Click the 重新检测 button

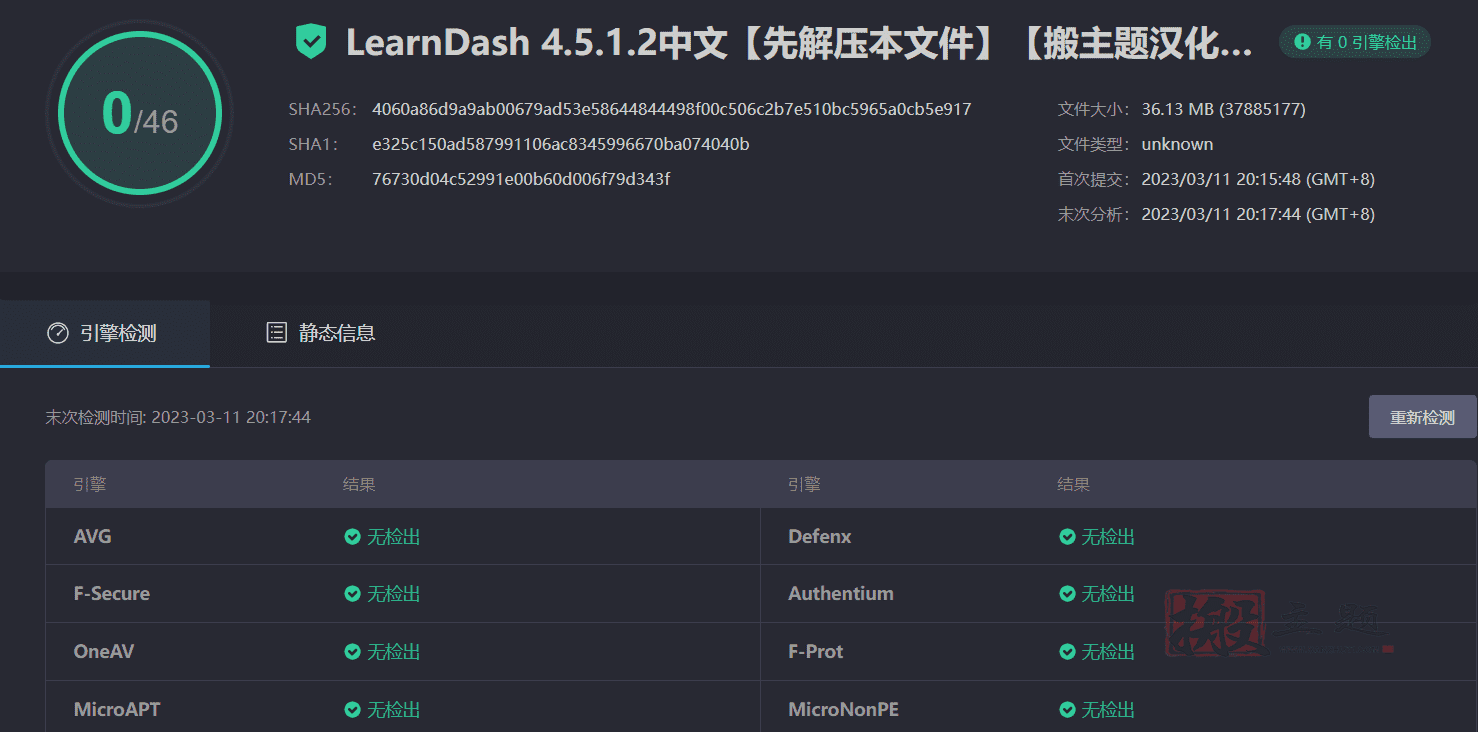[1422, 417]
